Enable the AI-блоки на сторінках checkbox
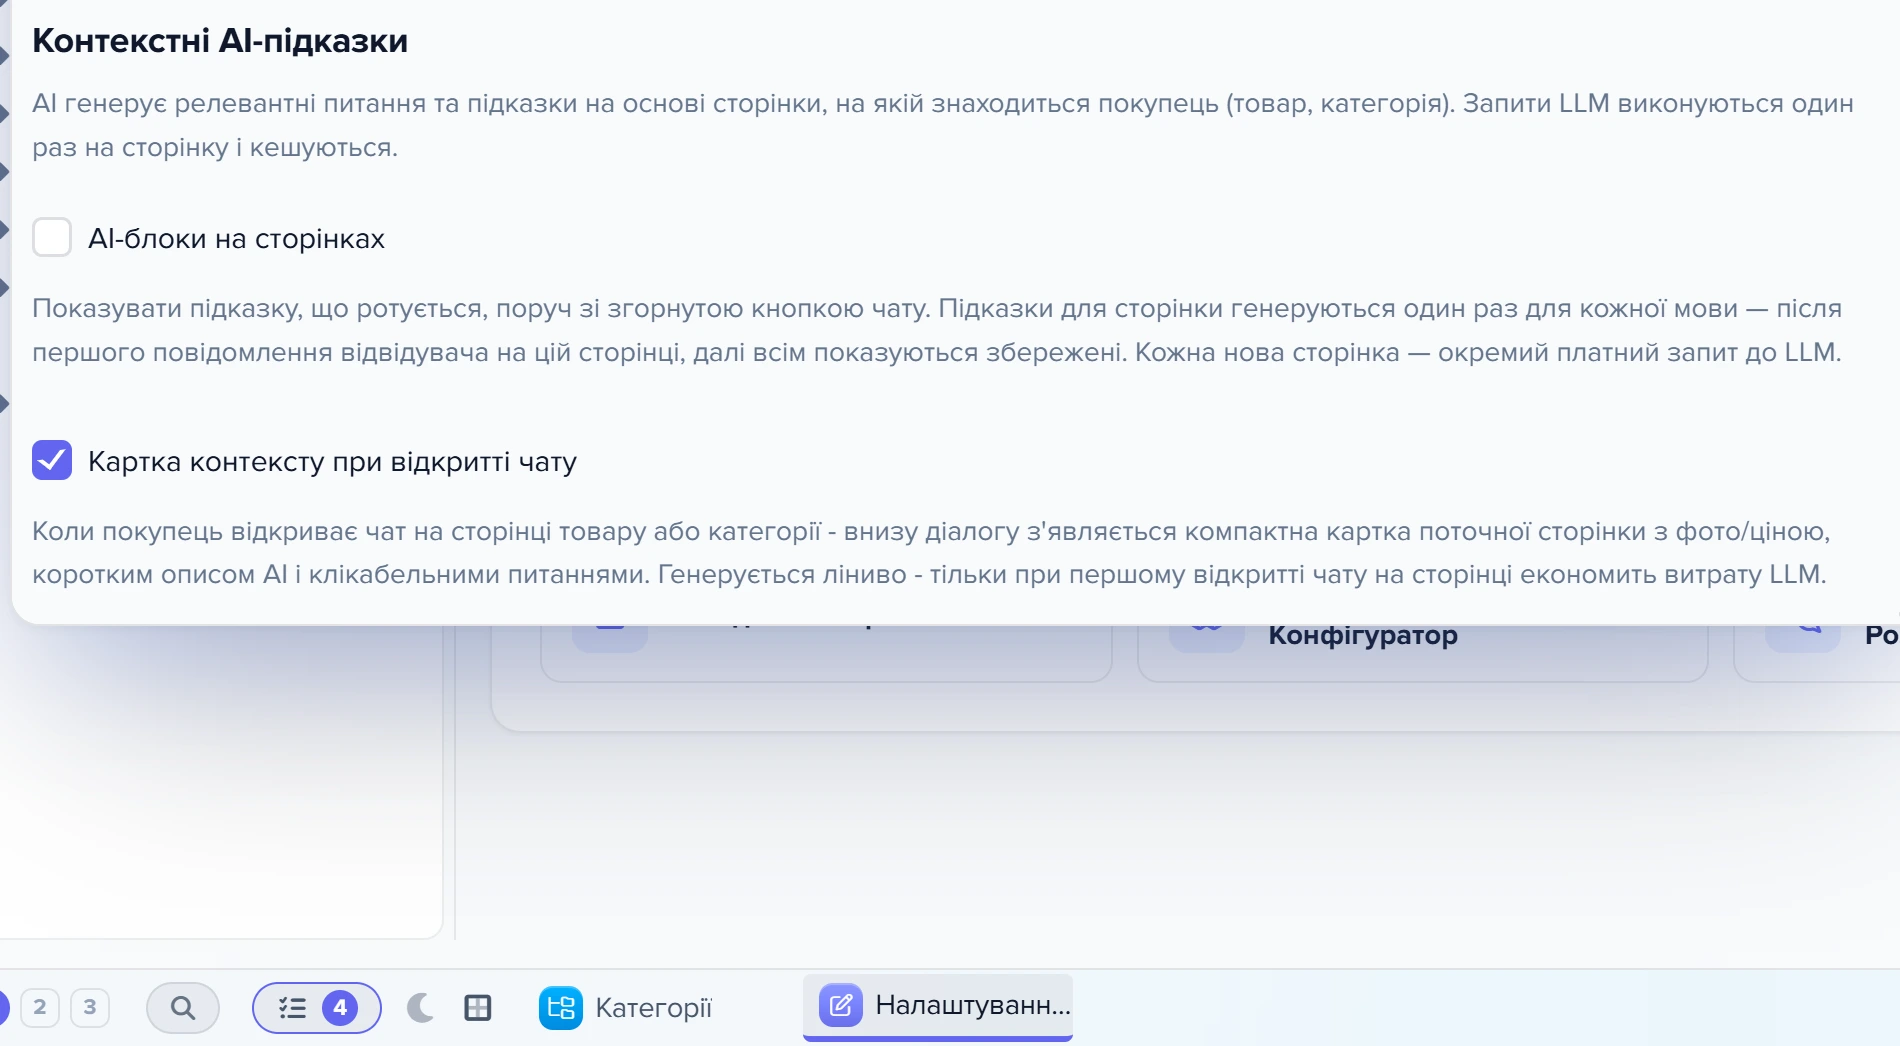 [52, 238]
